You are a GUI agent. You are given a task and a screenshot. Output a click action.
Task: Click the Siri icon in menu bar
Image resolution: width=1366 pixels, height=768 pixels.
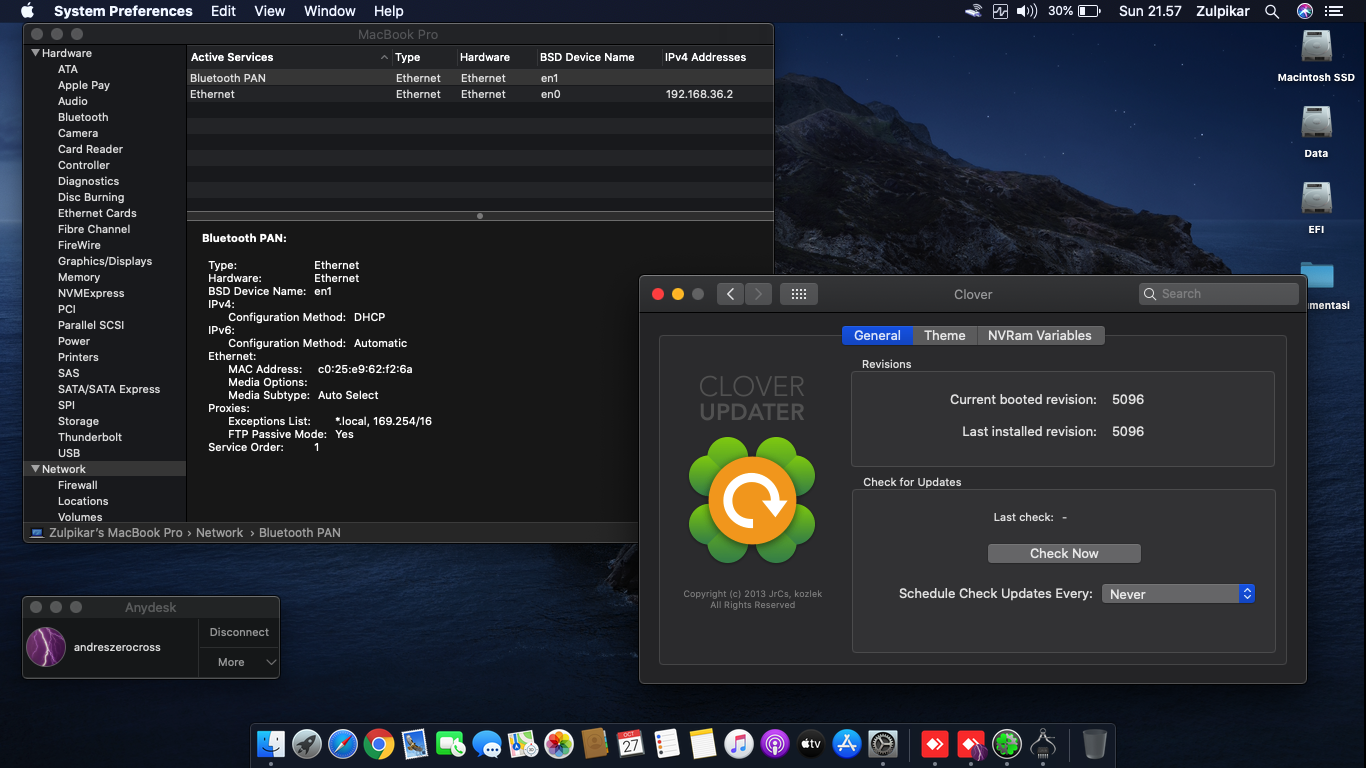tap(1304, 11)
